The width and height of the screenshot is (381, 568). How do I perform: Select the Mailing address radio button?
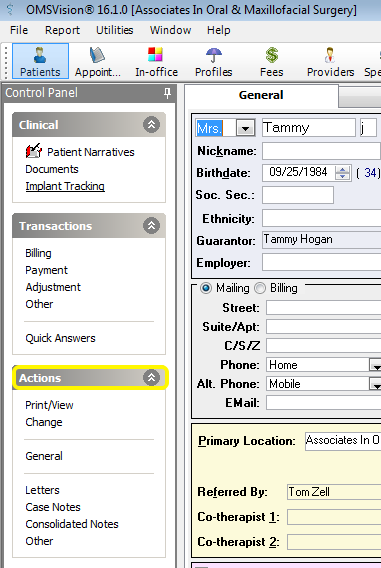(206, 288)
